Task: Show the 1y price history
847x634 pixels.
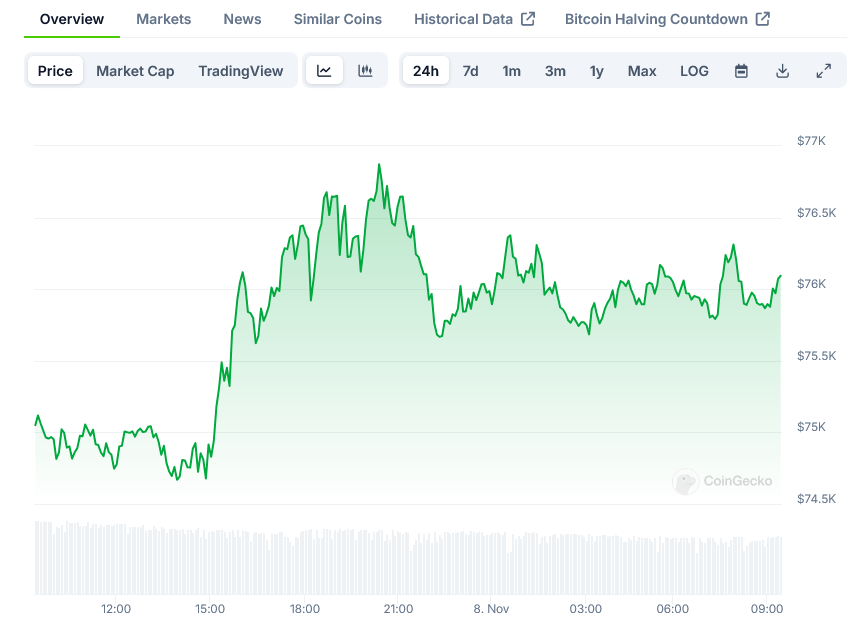Action: (x=596, y=71)
